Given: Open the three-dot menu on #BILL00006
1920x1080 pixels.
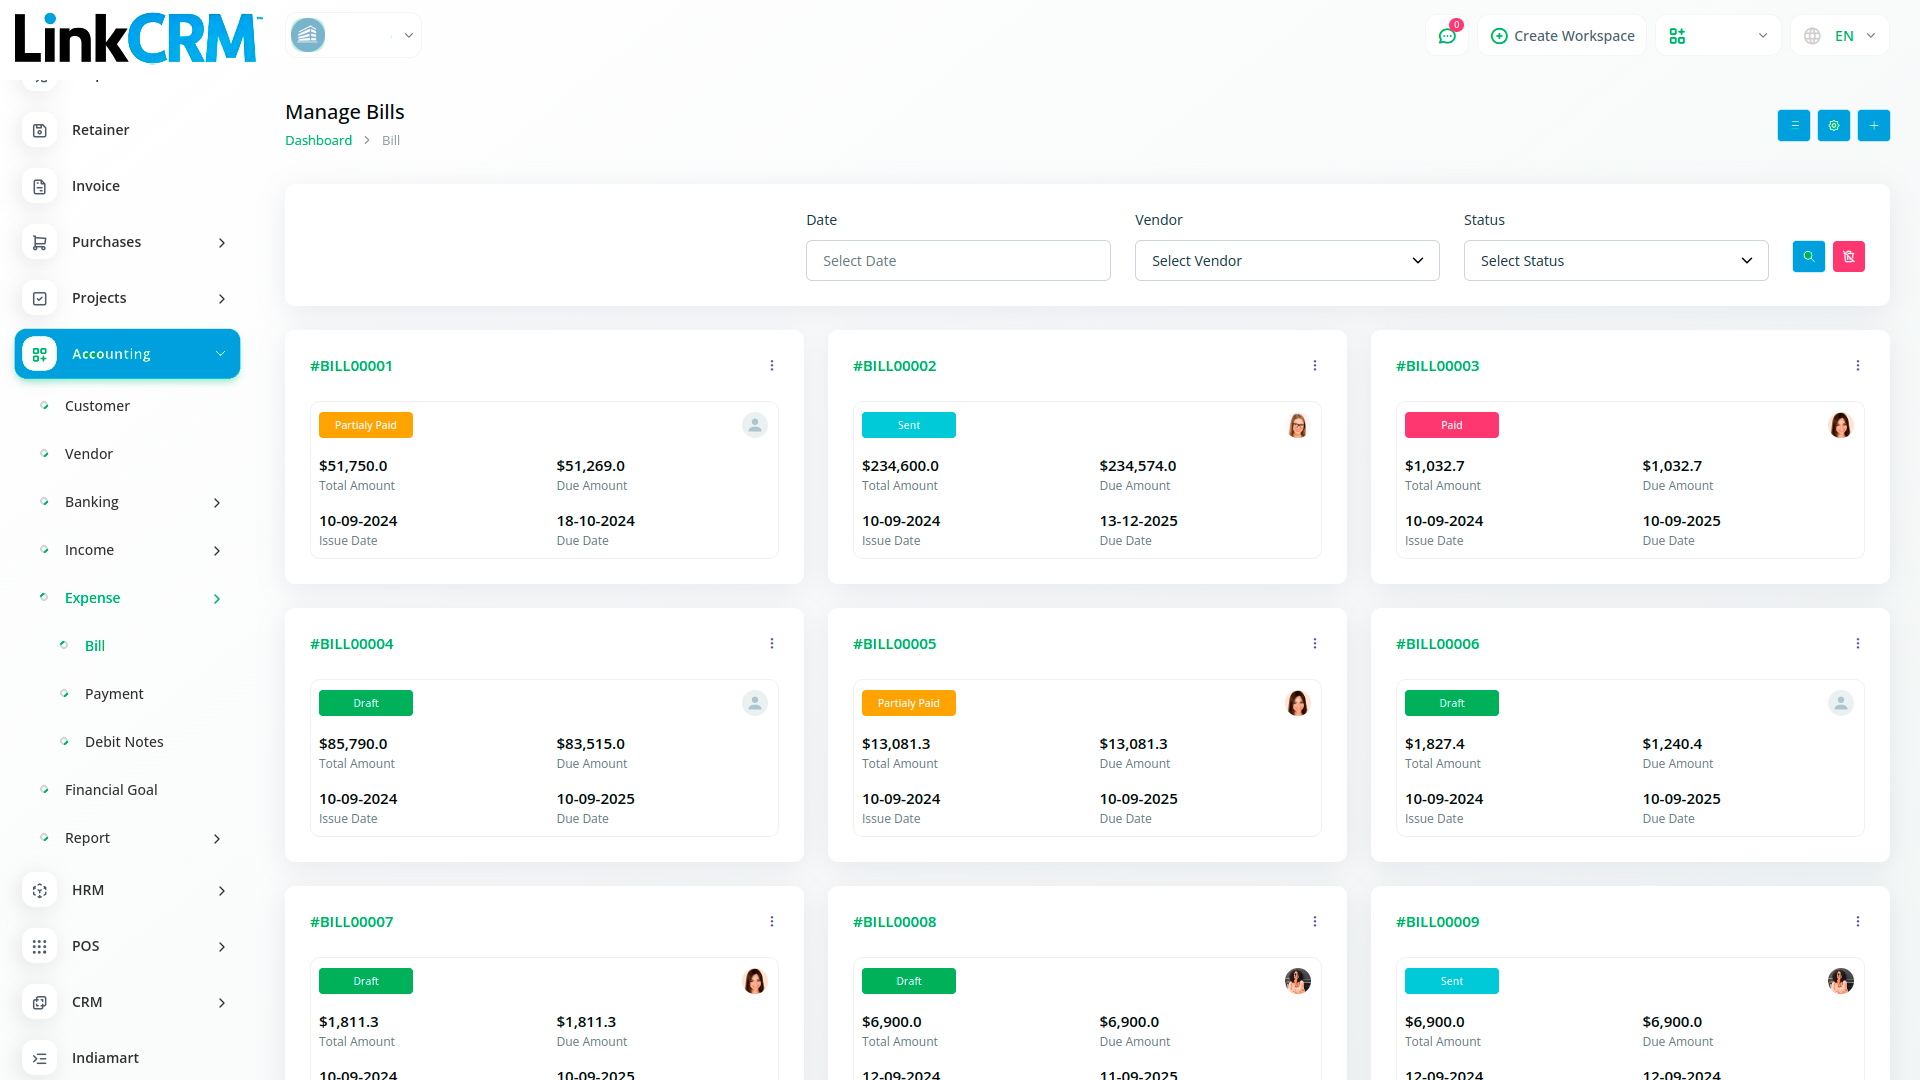Looking at the screenshot, I should click(1857, 644).
